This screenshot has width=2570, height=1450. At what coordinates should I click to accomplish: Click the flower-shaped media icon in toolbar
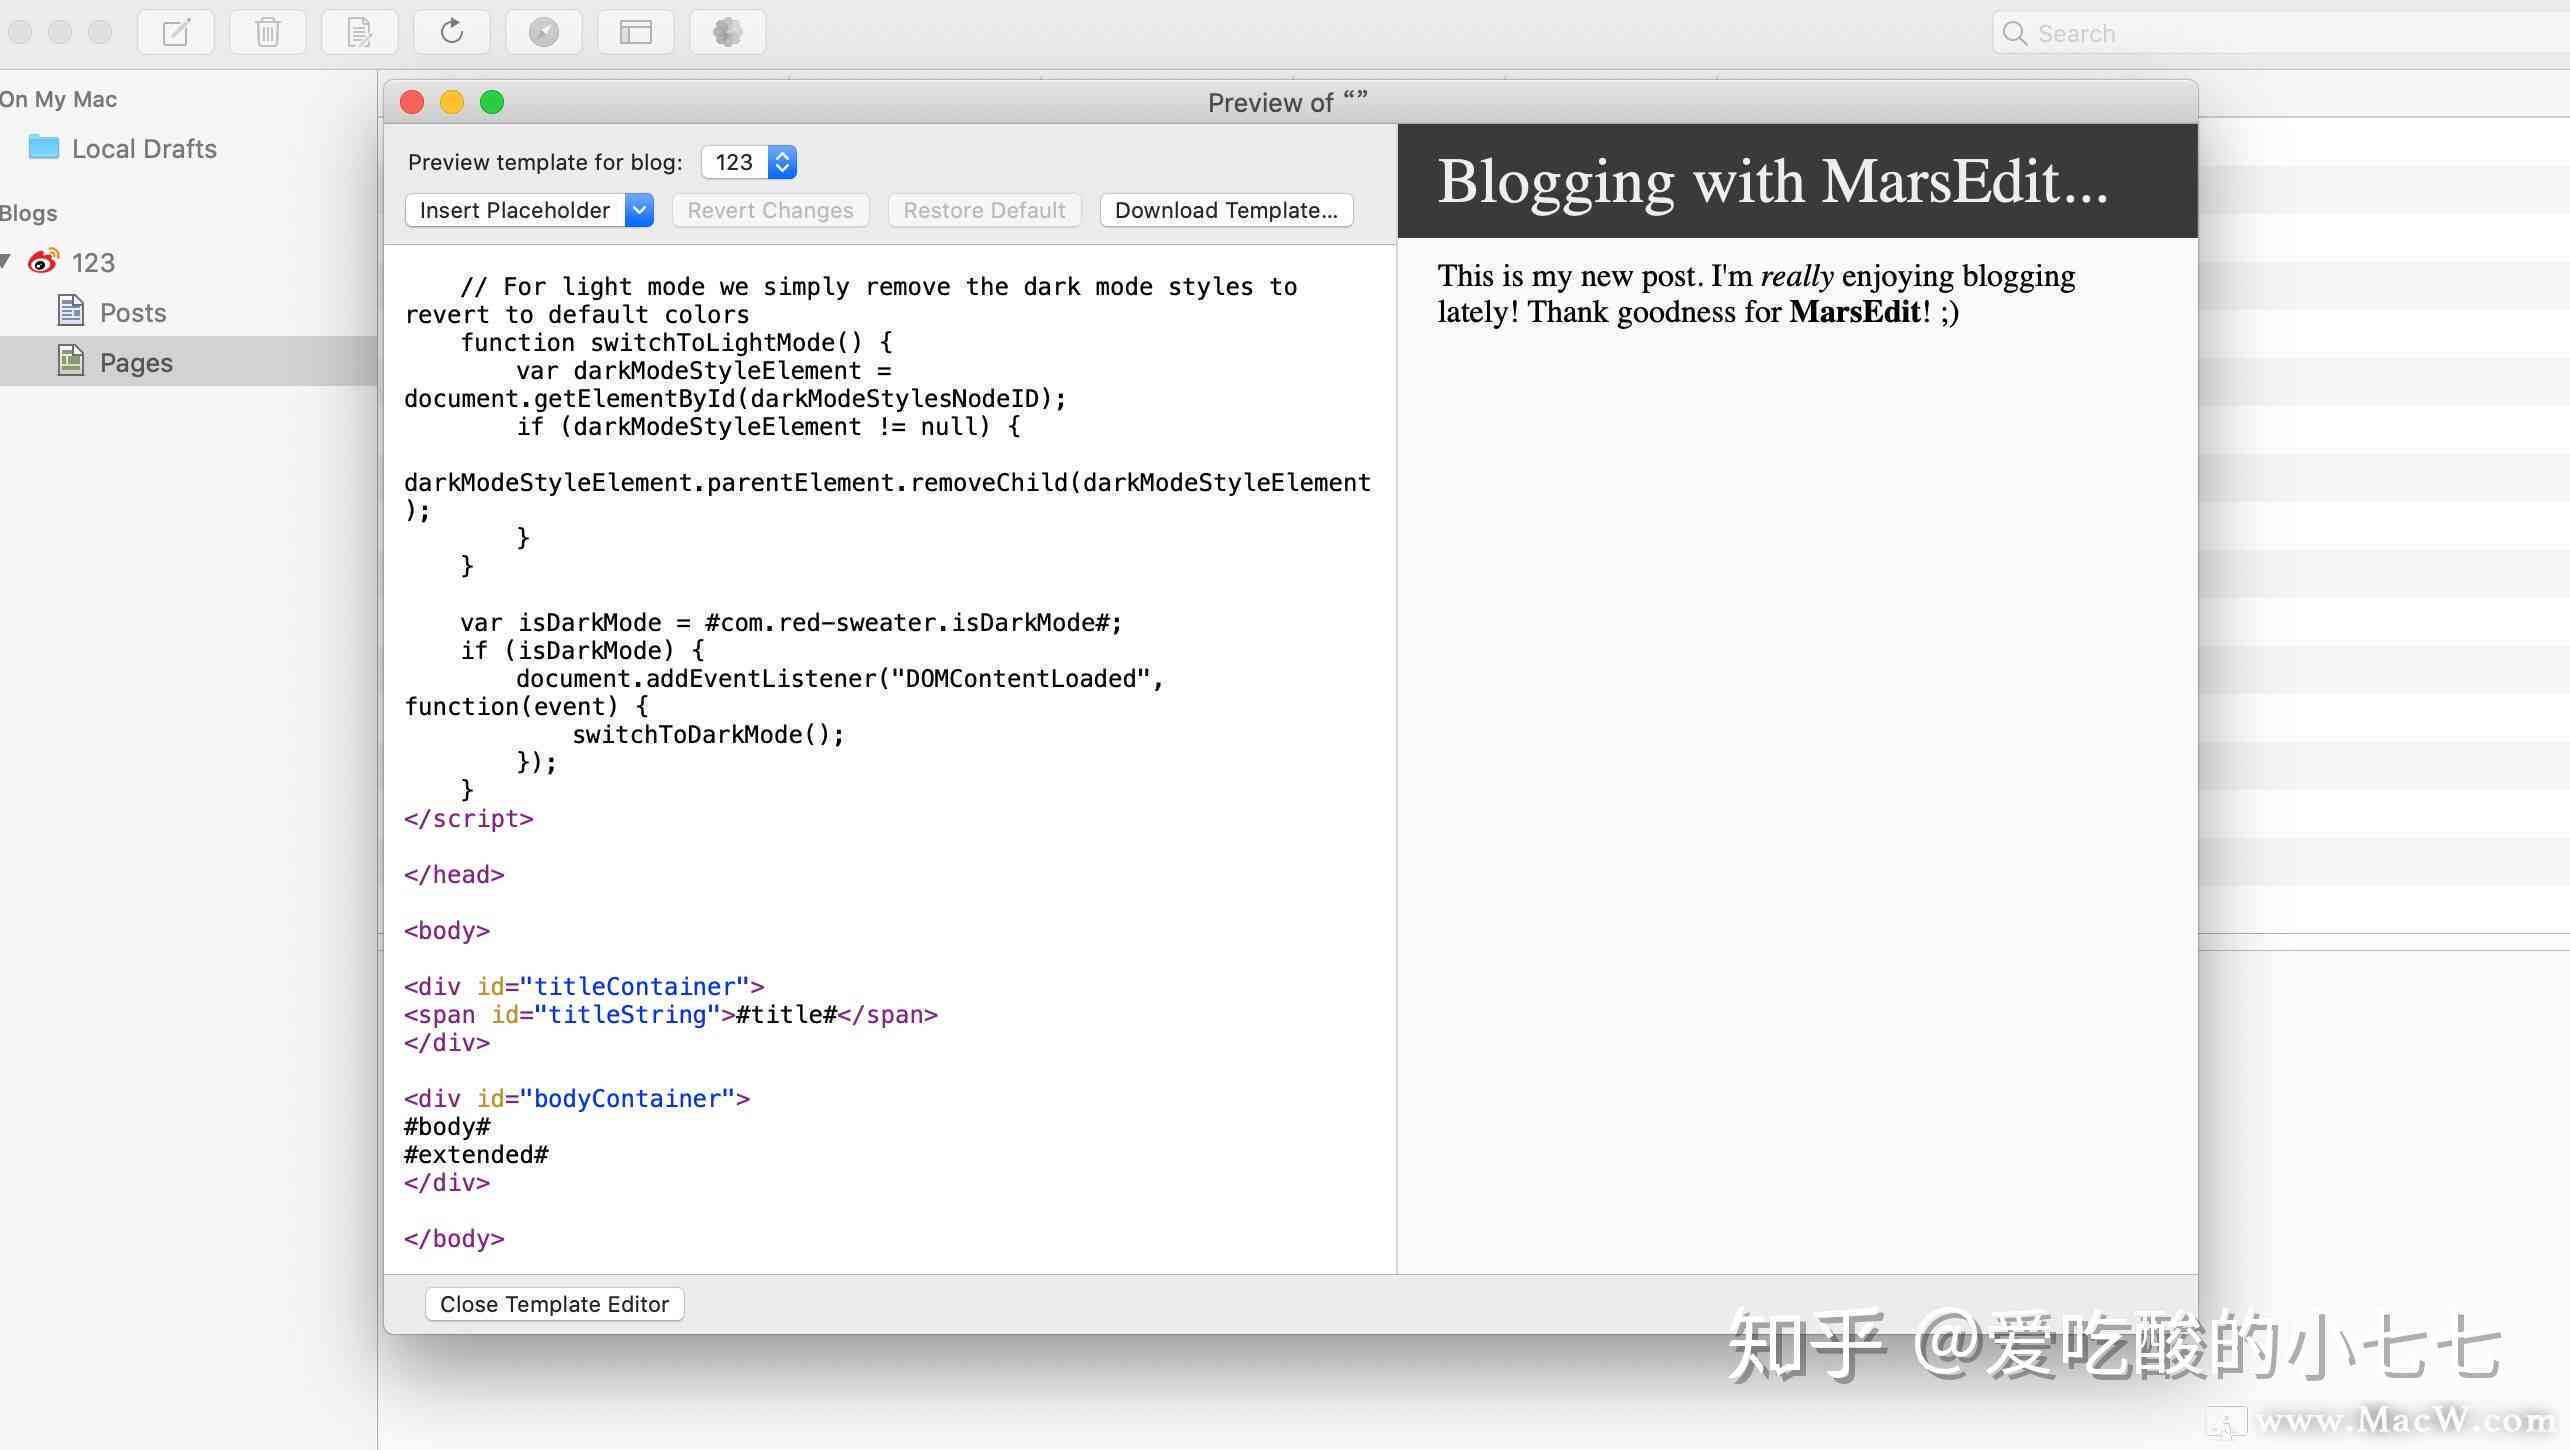coord(728,32)
